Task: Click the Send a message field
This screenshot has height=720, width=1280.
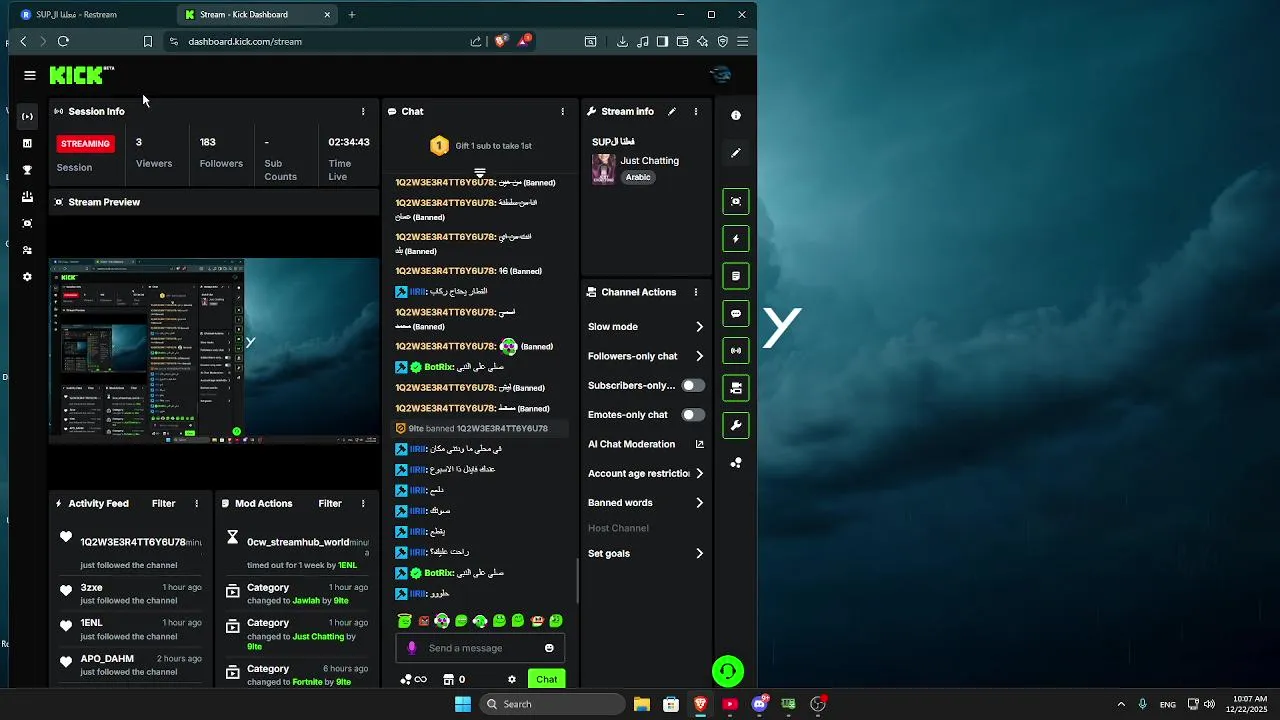Action: [x=480, y=648]
